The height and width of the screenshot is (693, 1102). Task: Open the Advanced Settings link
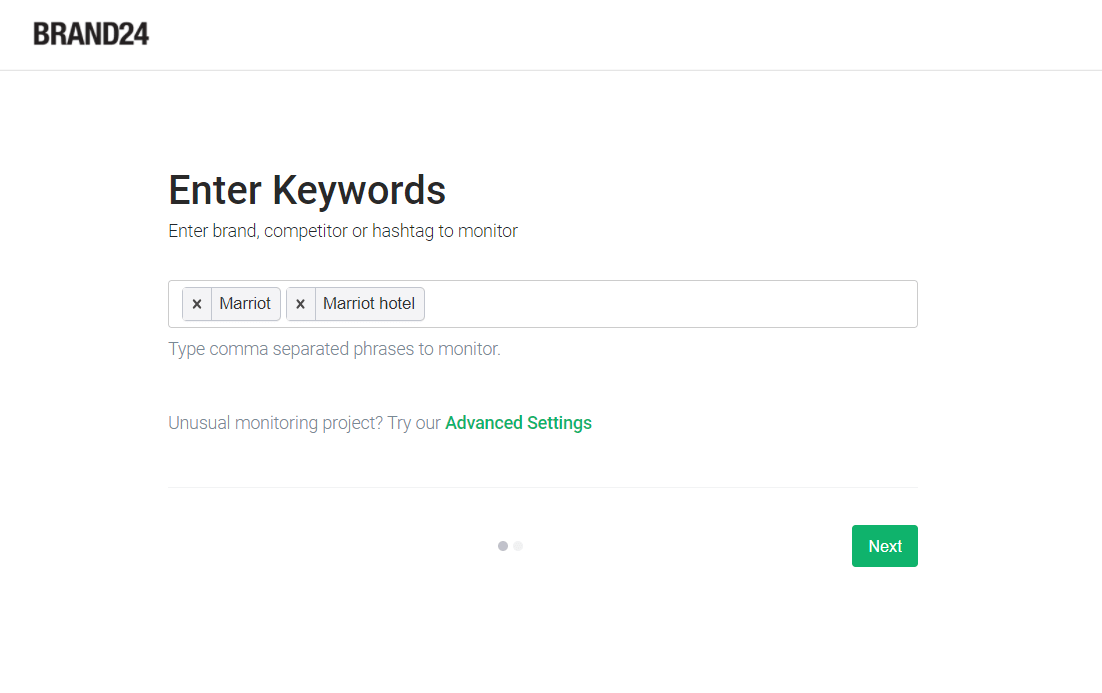point(518,423)
